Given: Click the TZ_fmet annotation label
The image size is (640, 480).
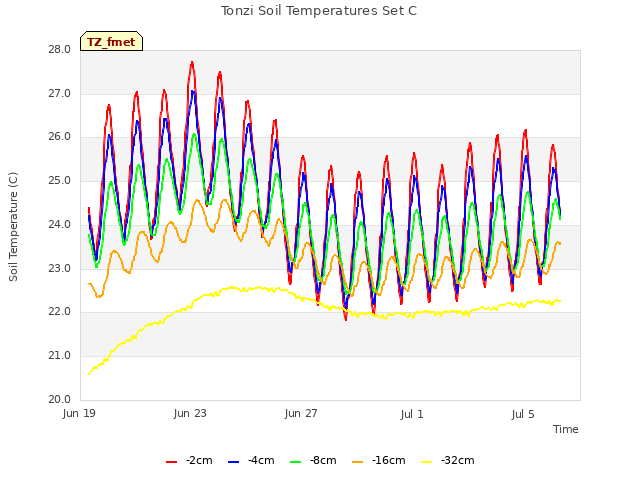Looking at the screenshot, I should pos(111,41).
